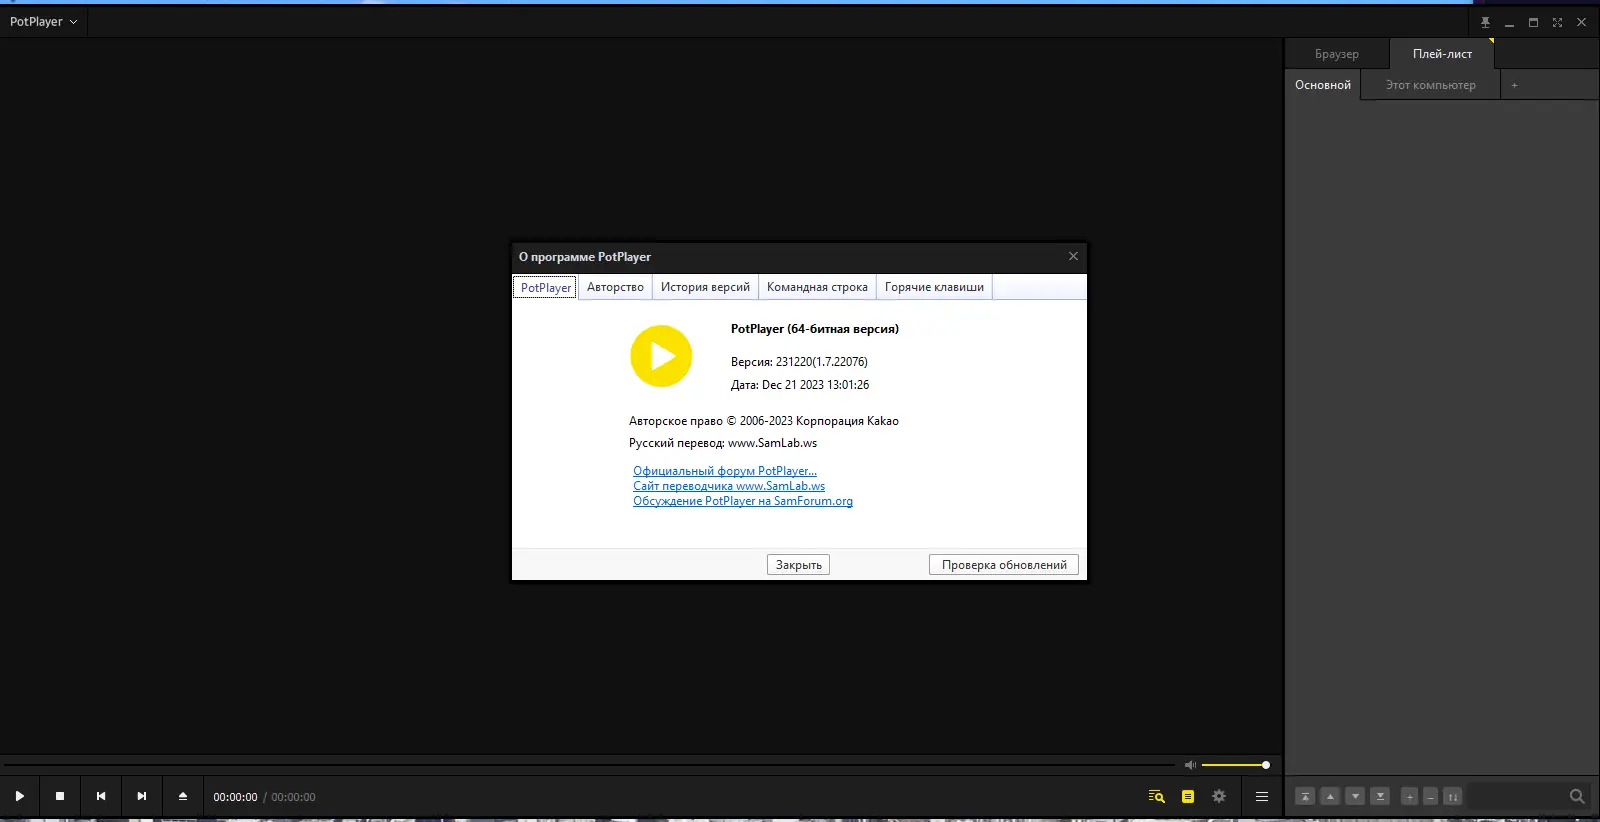This screenshot has width=1600, height=822.
Task: Mute audio with the speaker icon
Action: 1190,765
